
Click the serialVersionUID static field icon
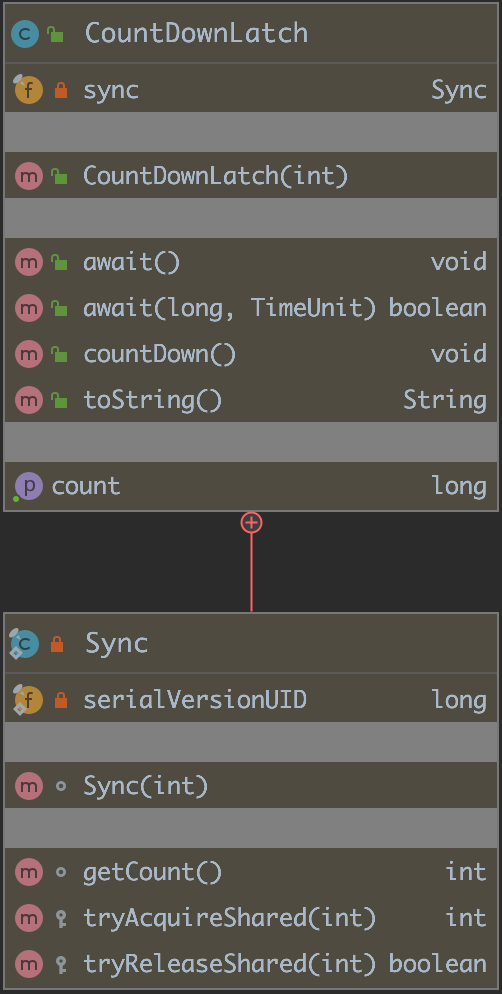point(28,700)
